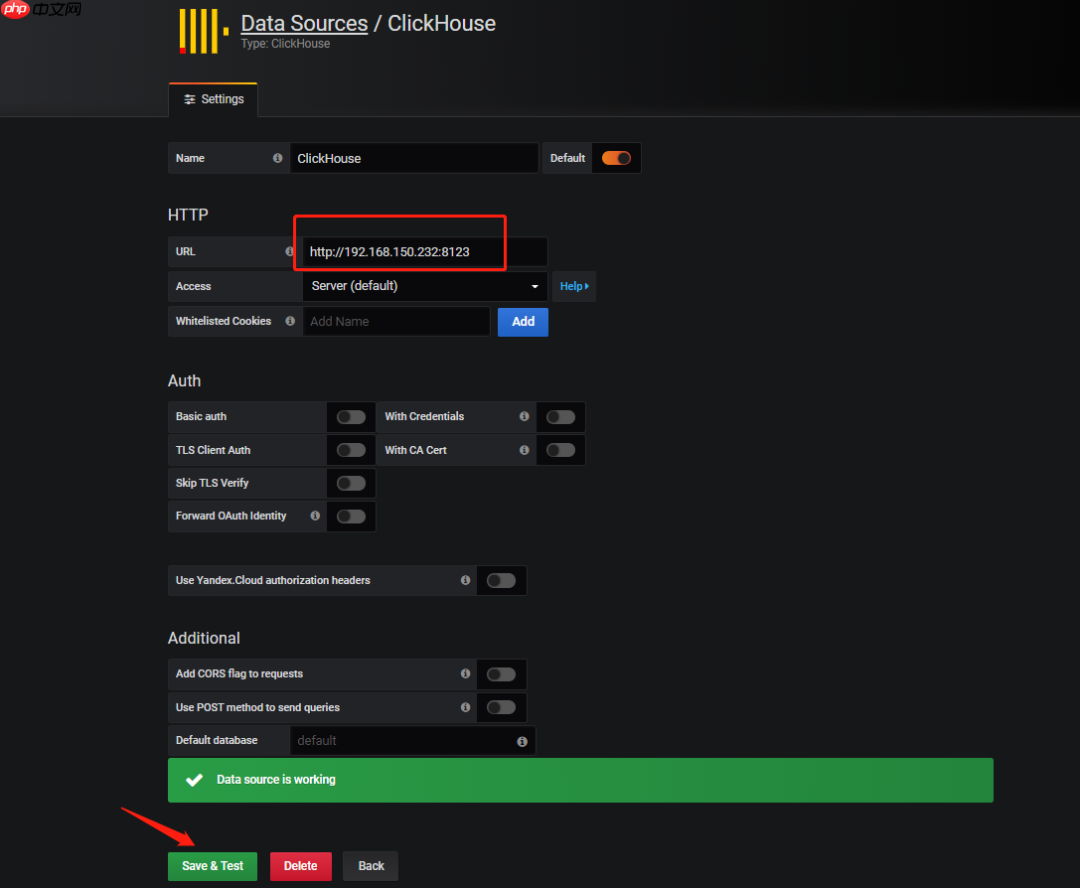Open the Data Sources breadcrumb link

click(304, 23)
